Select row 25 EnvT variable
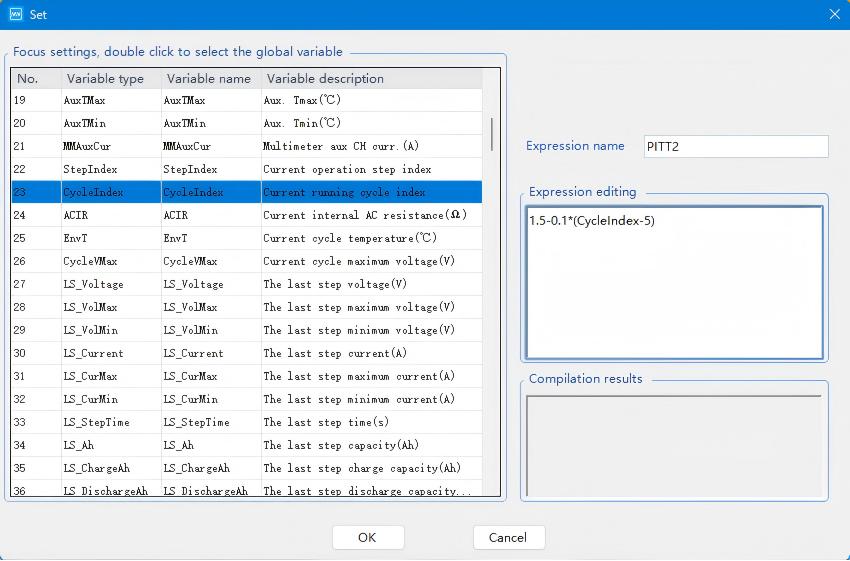This screenshot has width=850, height=561. (x=247, y=238)
